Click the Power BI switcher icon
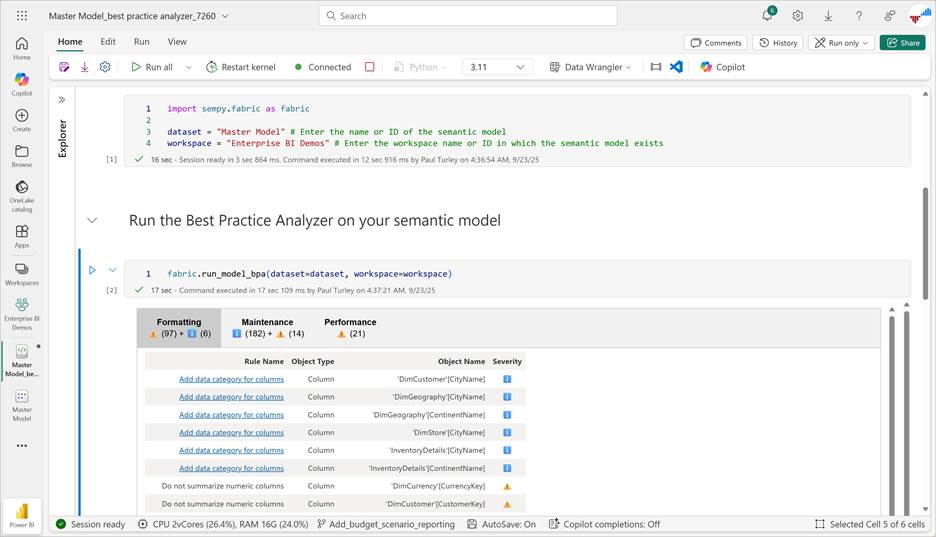 click(21, 515)
